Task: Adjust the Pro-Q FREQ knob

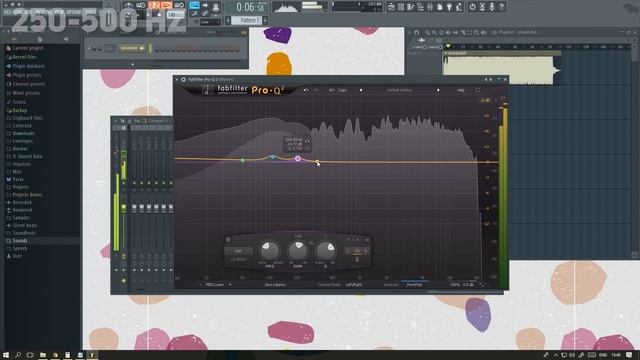Action: [x=269, y=250]
